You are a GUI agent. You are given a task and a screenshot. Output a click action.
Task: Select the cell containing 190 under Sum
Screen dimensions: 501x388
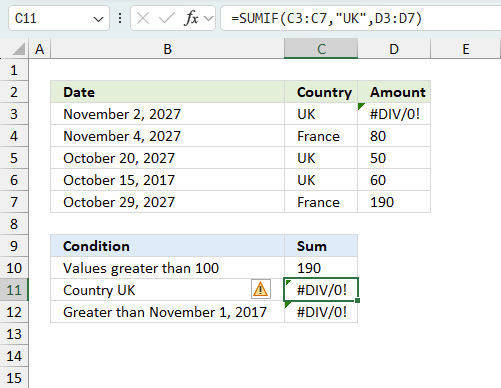[x=321, y=268]
